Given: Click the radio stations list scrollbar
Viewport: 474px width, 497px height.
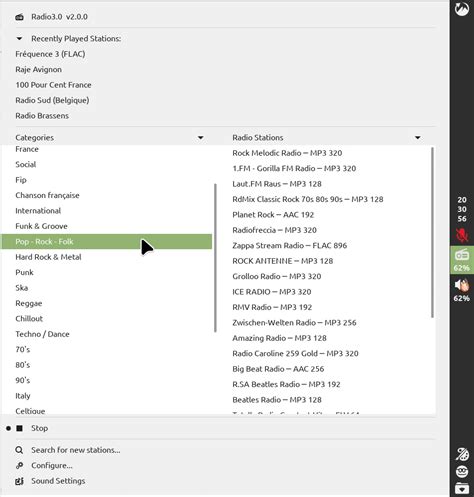Looking at the screenshot, I should pyautogui.click(x=432, y=232).
